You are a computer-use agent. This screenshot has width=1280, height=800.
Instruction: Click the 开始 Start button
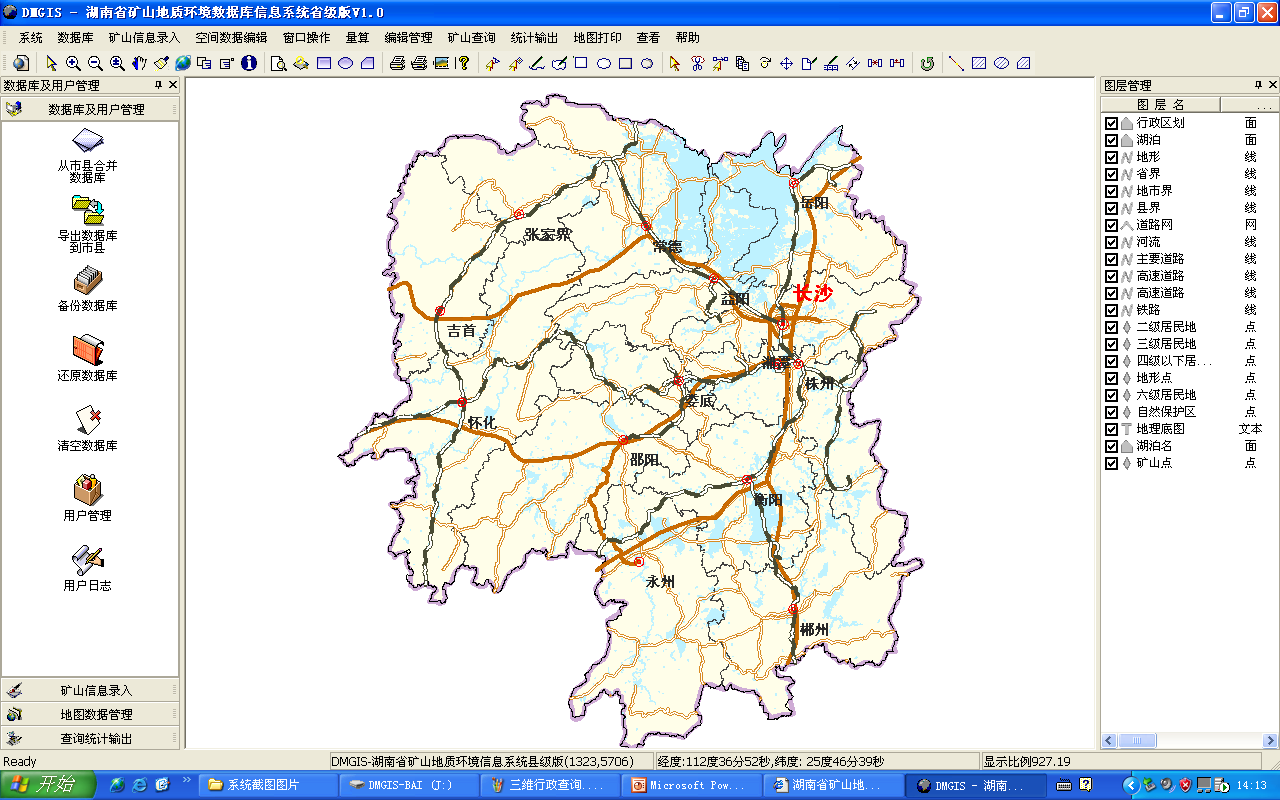[x=48, y=785]
